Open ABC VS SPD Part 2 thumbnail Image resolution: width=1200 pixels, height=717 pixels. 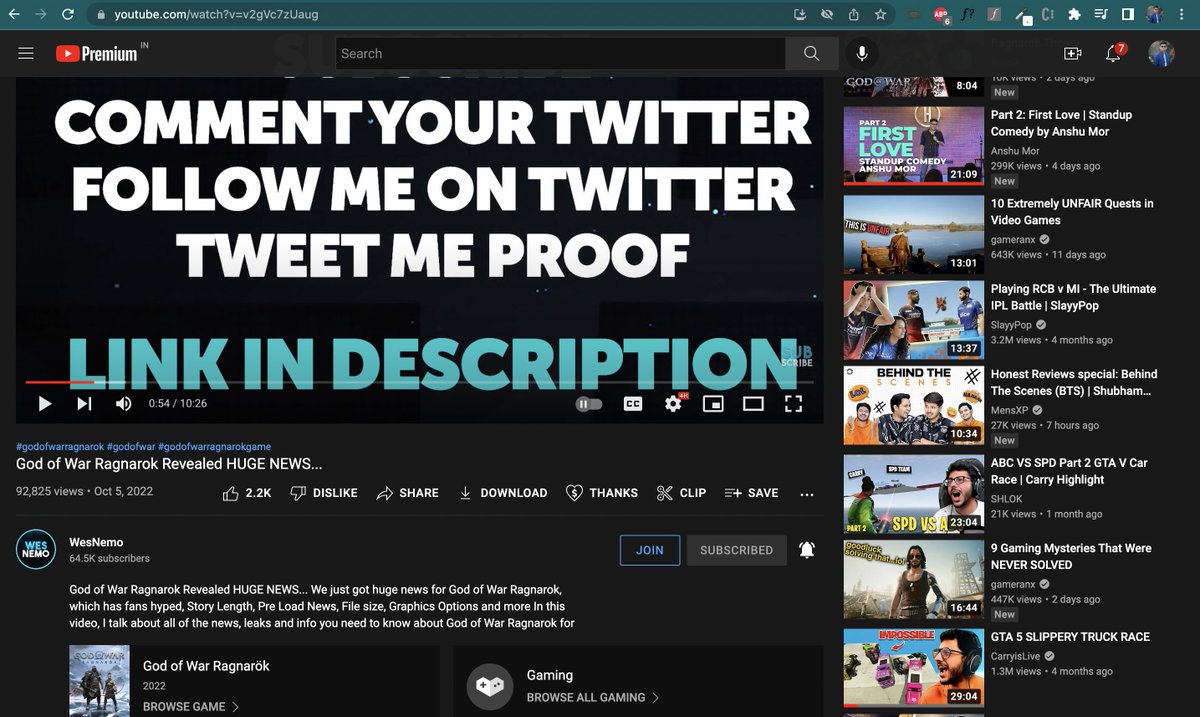point(914,494)
